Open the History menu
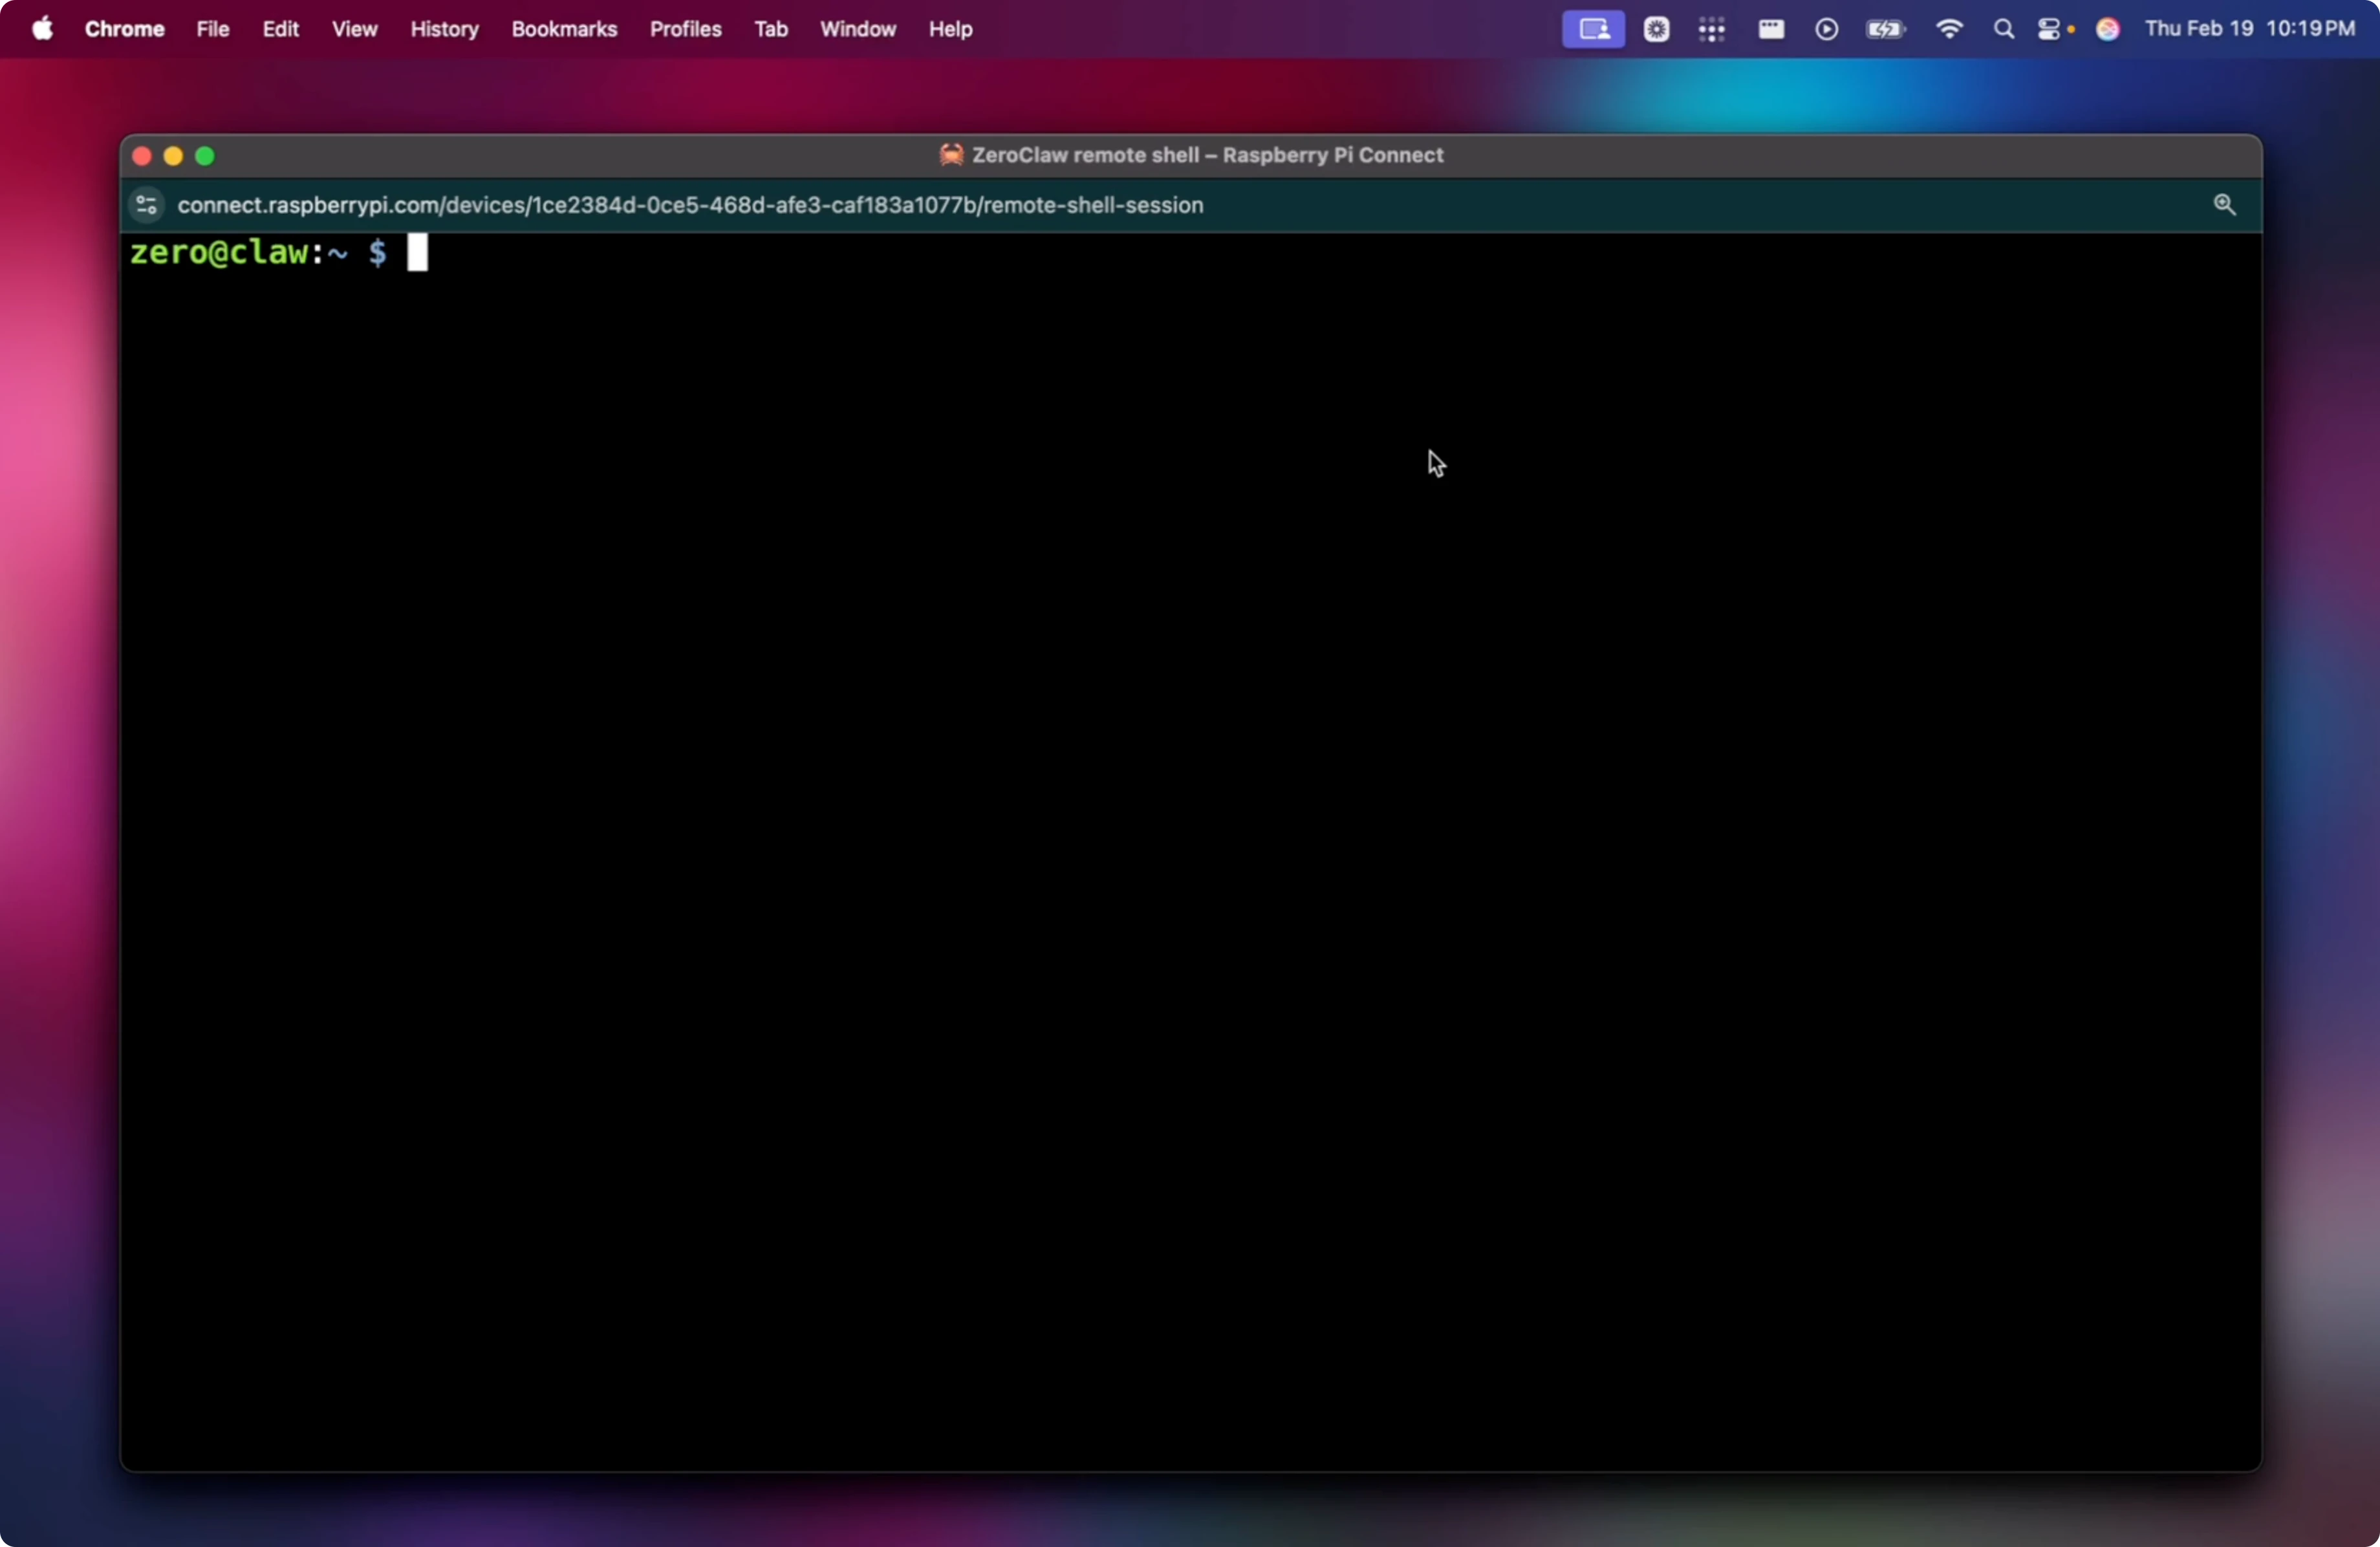 click(444, 29)
